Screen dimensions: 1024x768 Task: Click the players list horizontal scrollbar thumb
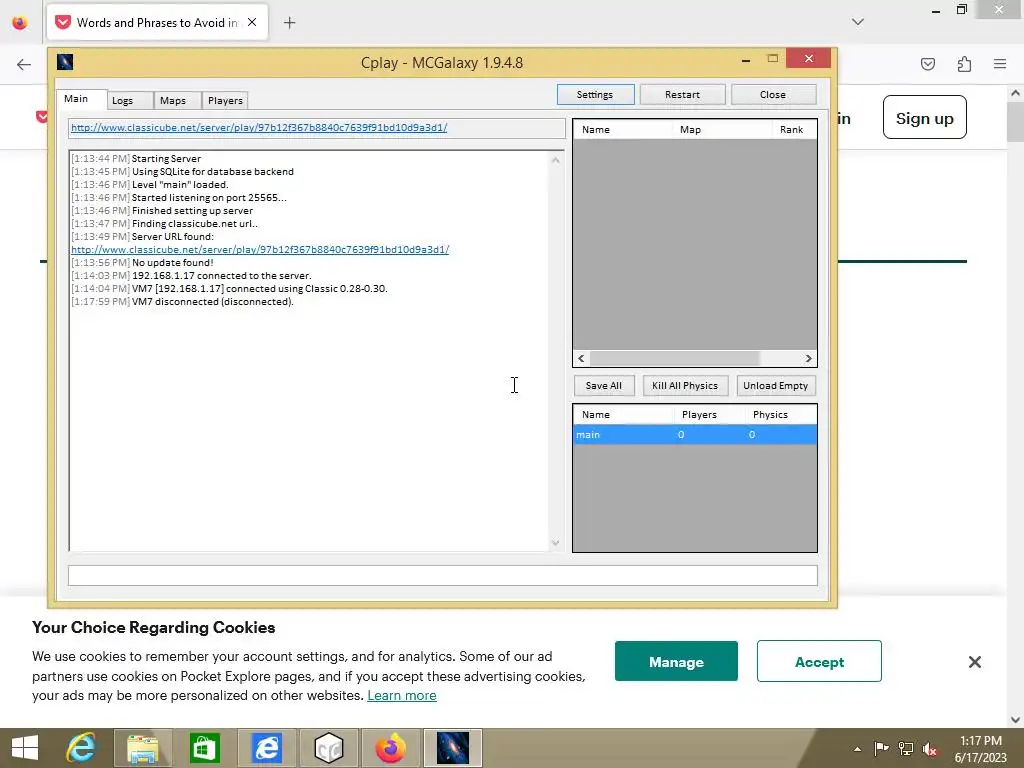[674, 359]
